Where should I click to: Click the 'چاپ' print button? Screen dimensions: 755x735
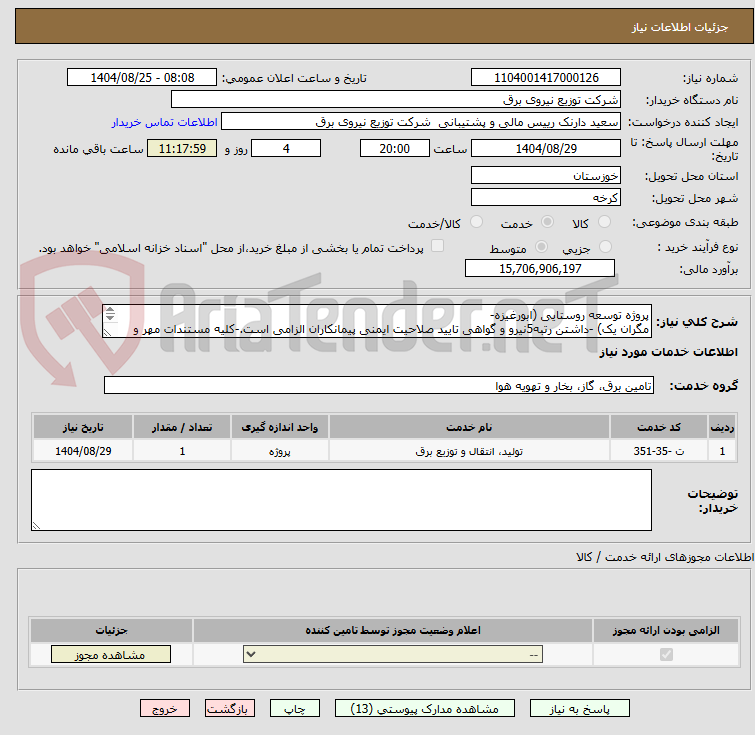click(x=295, y=709)
